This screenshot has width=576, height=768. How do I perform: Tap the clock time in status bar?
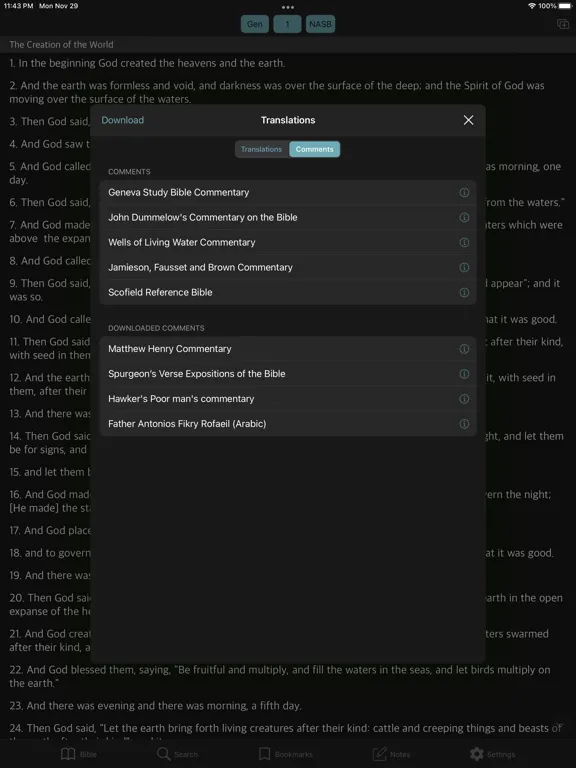tap(18, 6)
